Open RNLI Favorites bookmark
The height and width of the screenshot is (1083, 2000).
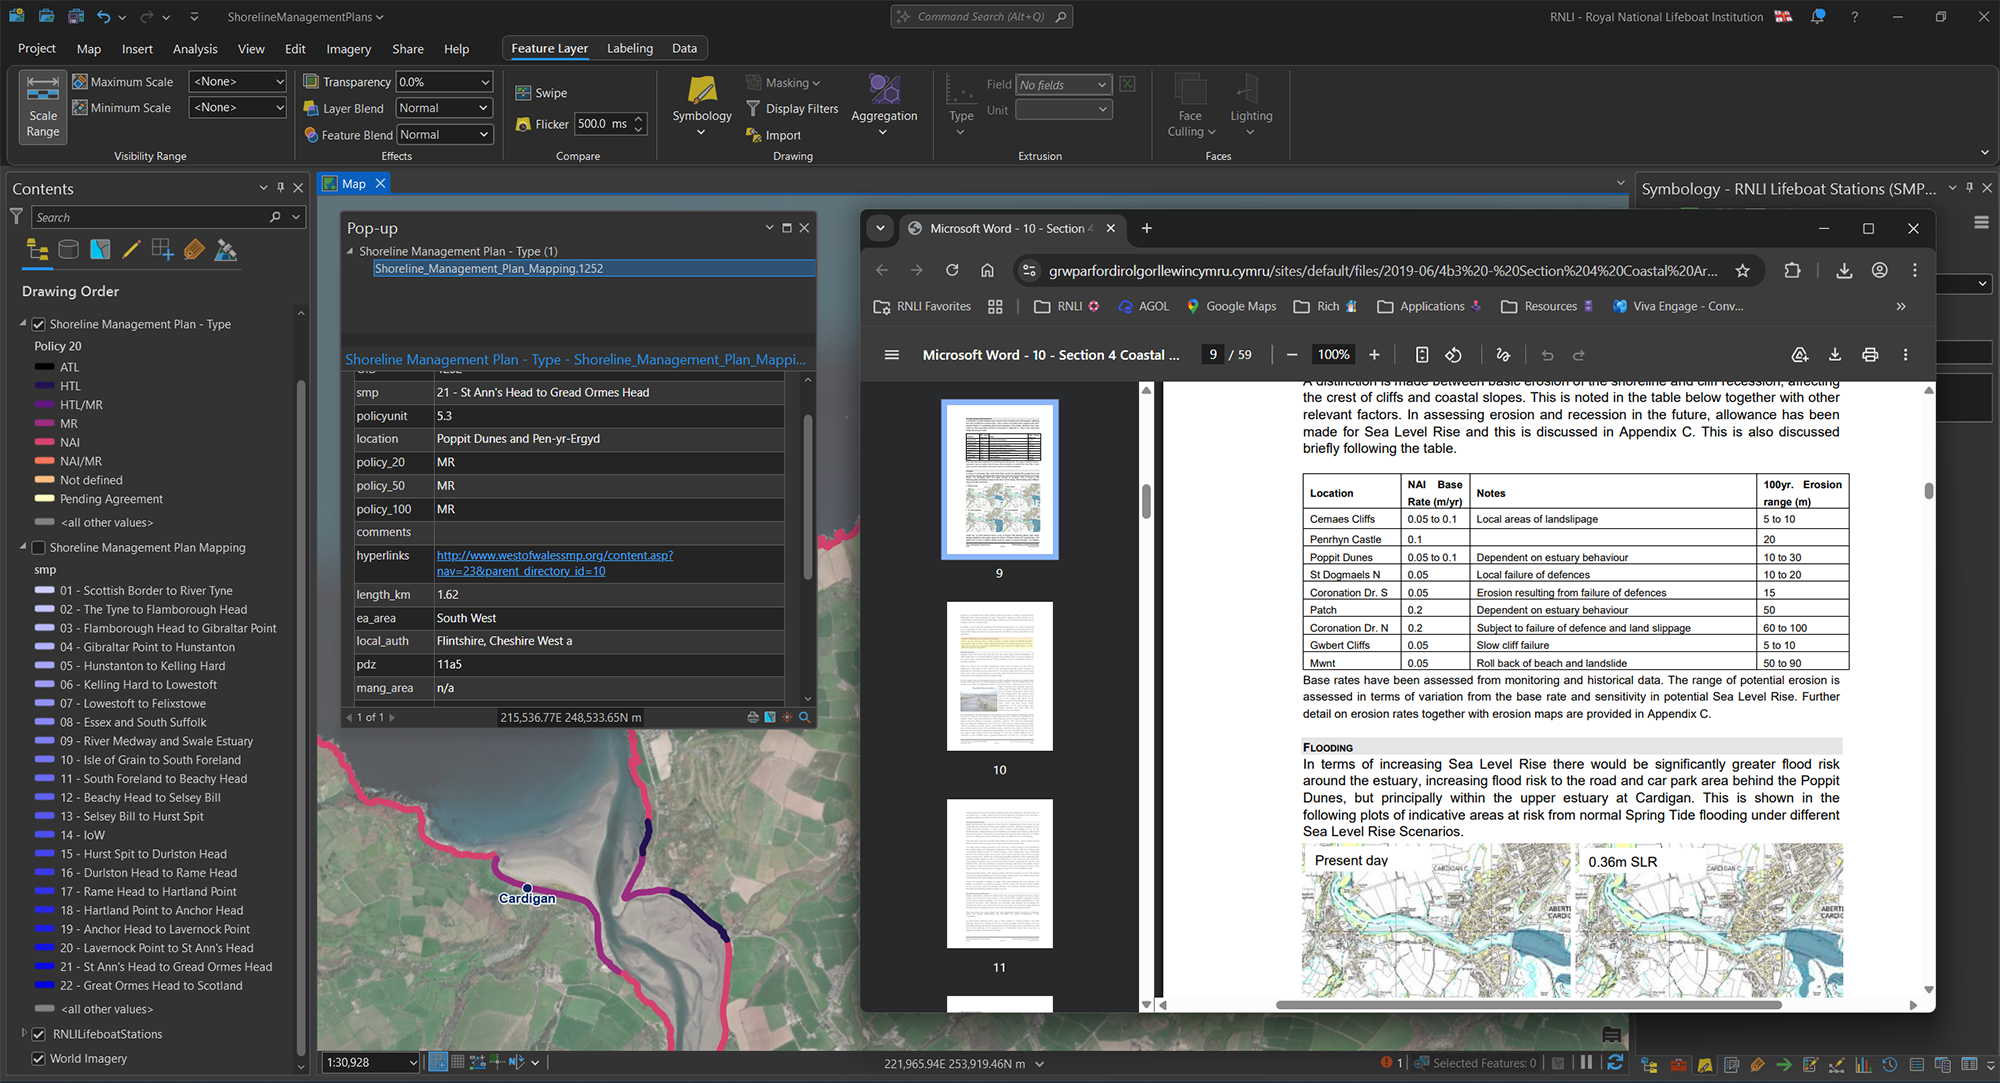pyautogui.click(x=922, y=307)
